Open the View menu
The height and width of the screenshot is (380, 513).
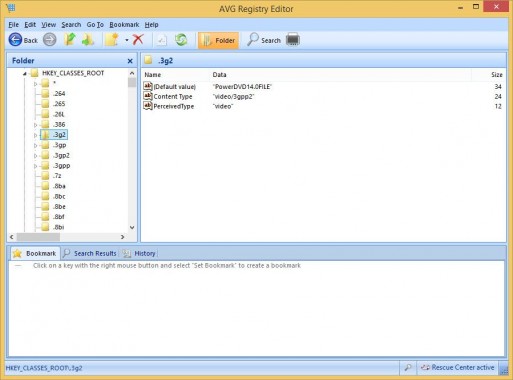[49, 25]
